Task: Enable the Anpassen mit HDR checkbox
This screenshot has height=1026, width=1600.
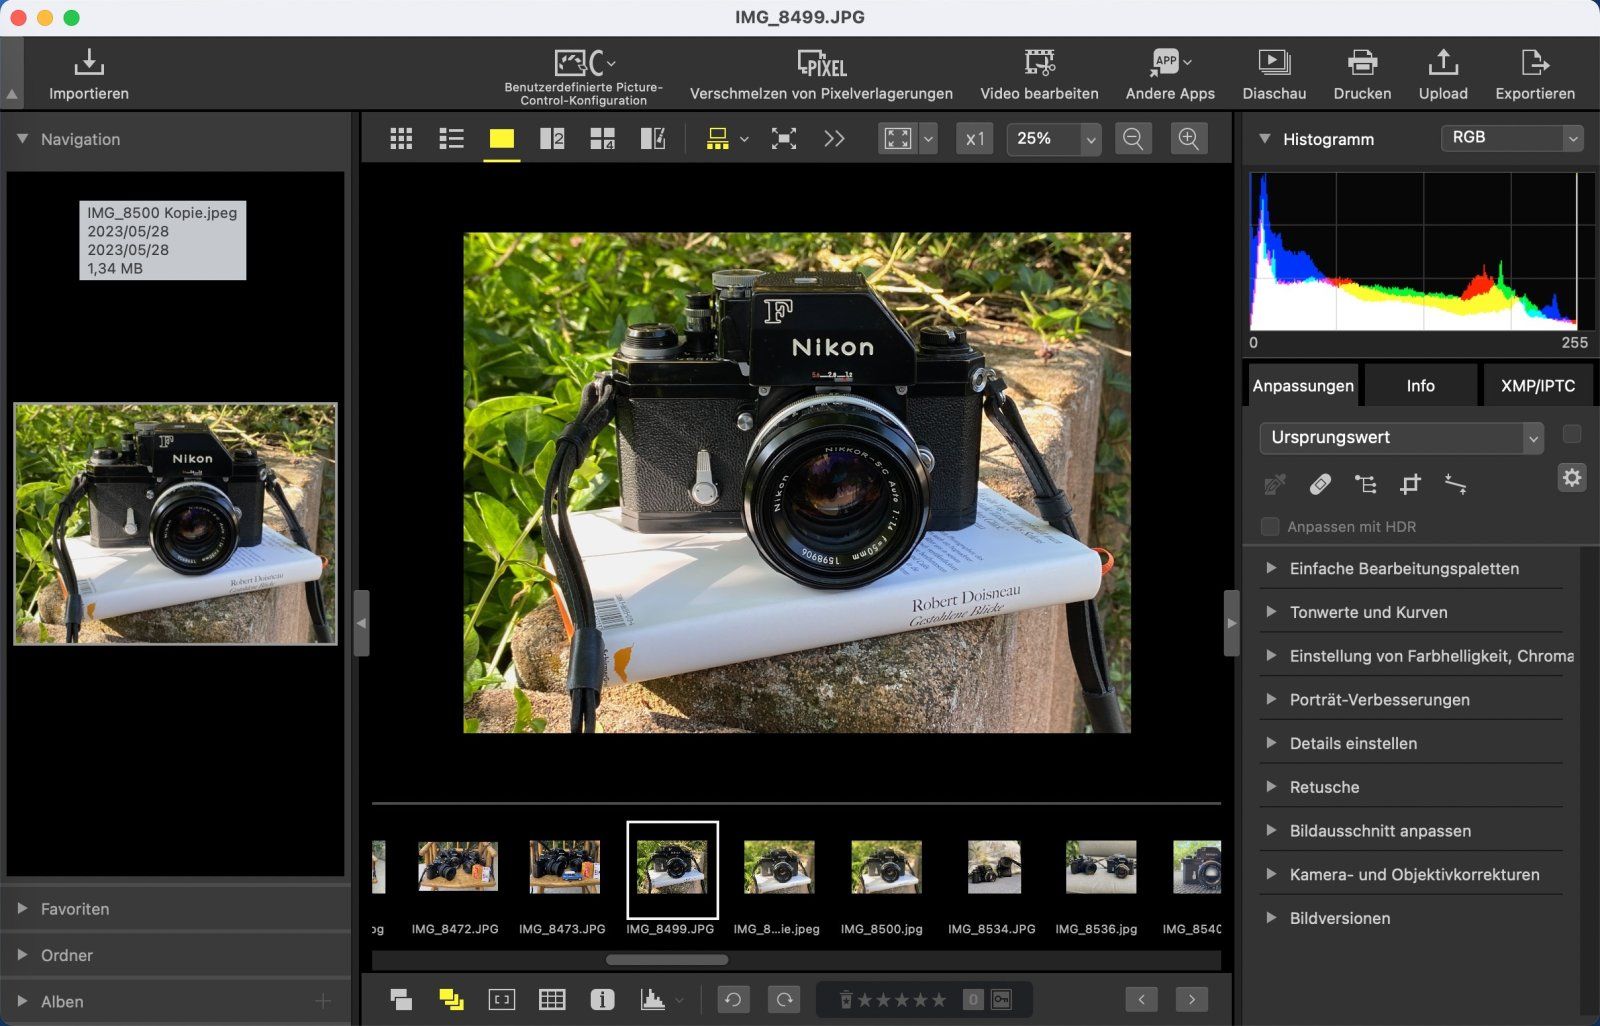Action: [x=1270, y=527]
